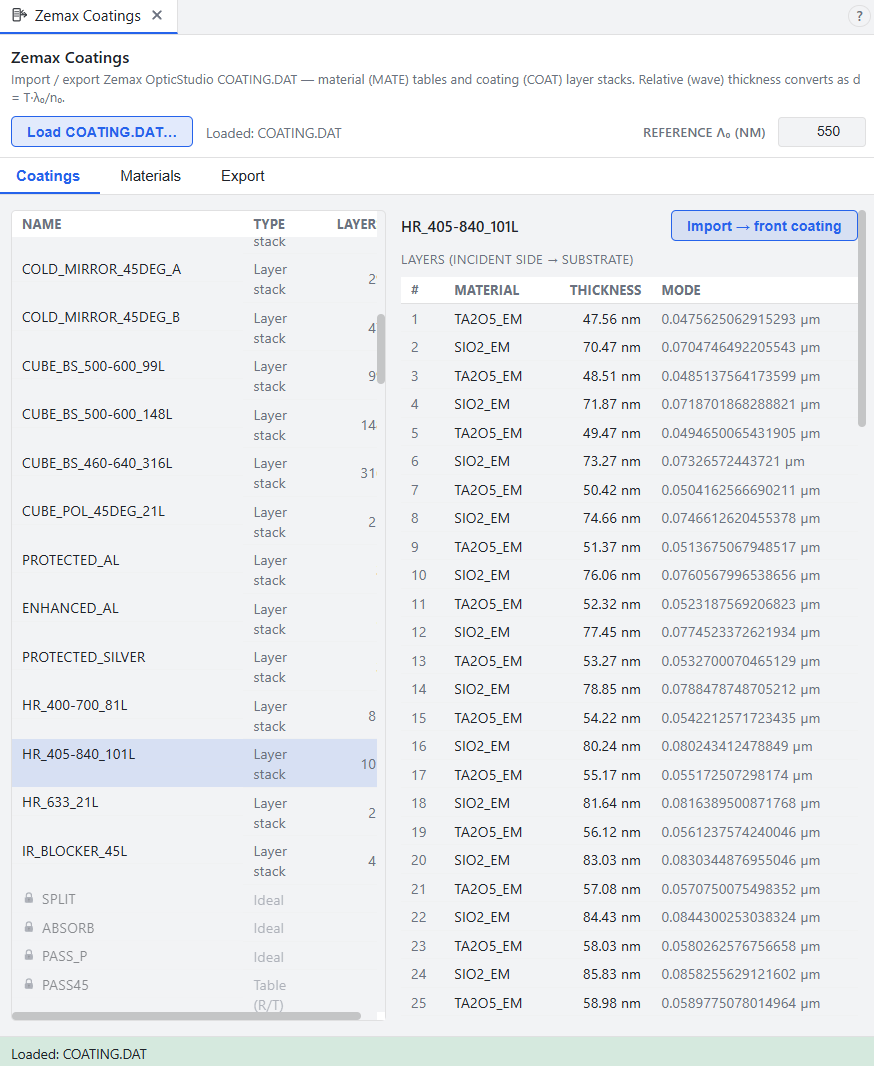This screenshot has width=874, height=1066.
Task: Click the 58.98 nm thickness cell
Action: (x=612, y=1003)
